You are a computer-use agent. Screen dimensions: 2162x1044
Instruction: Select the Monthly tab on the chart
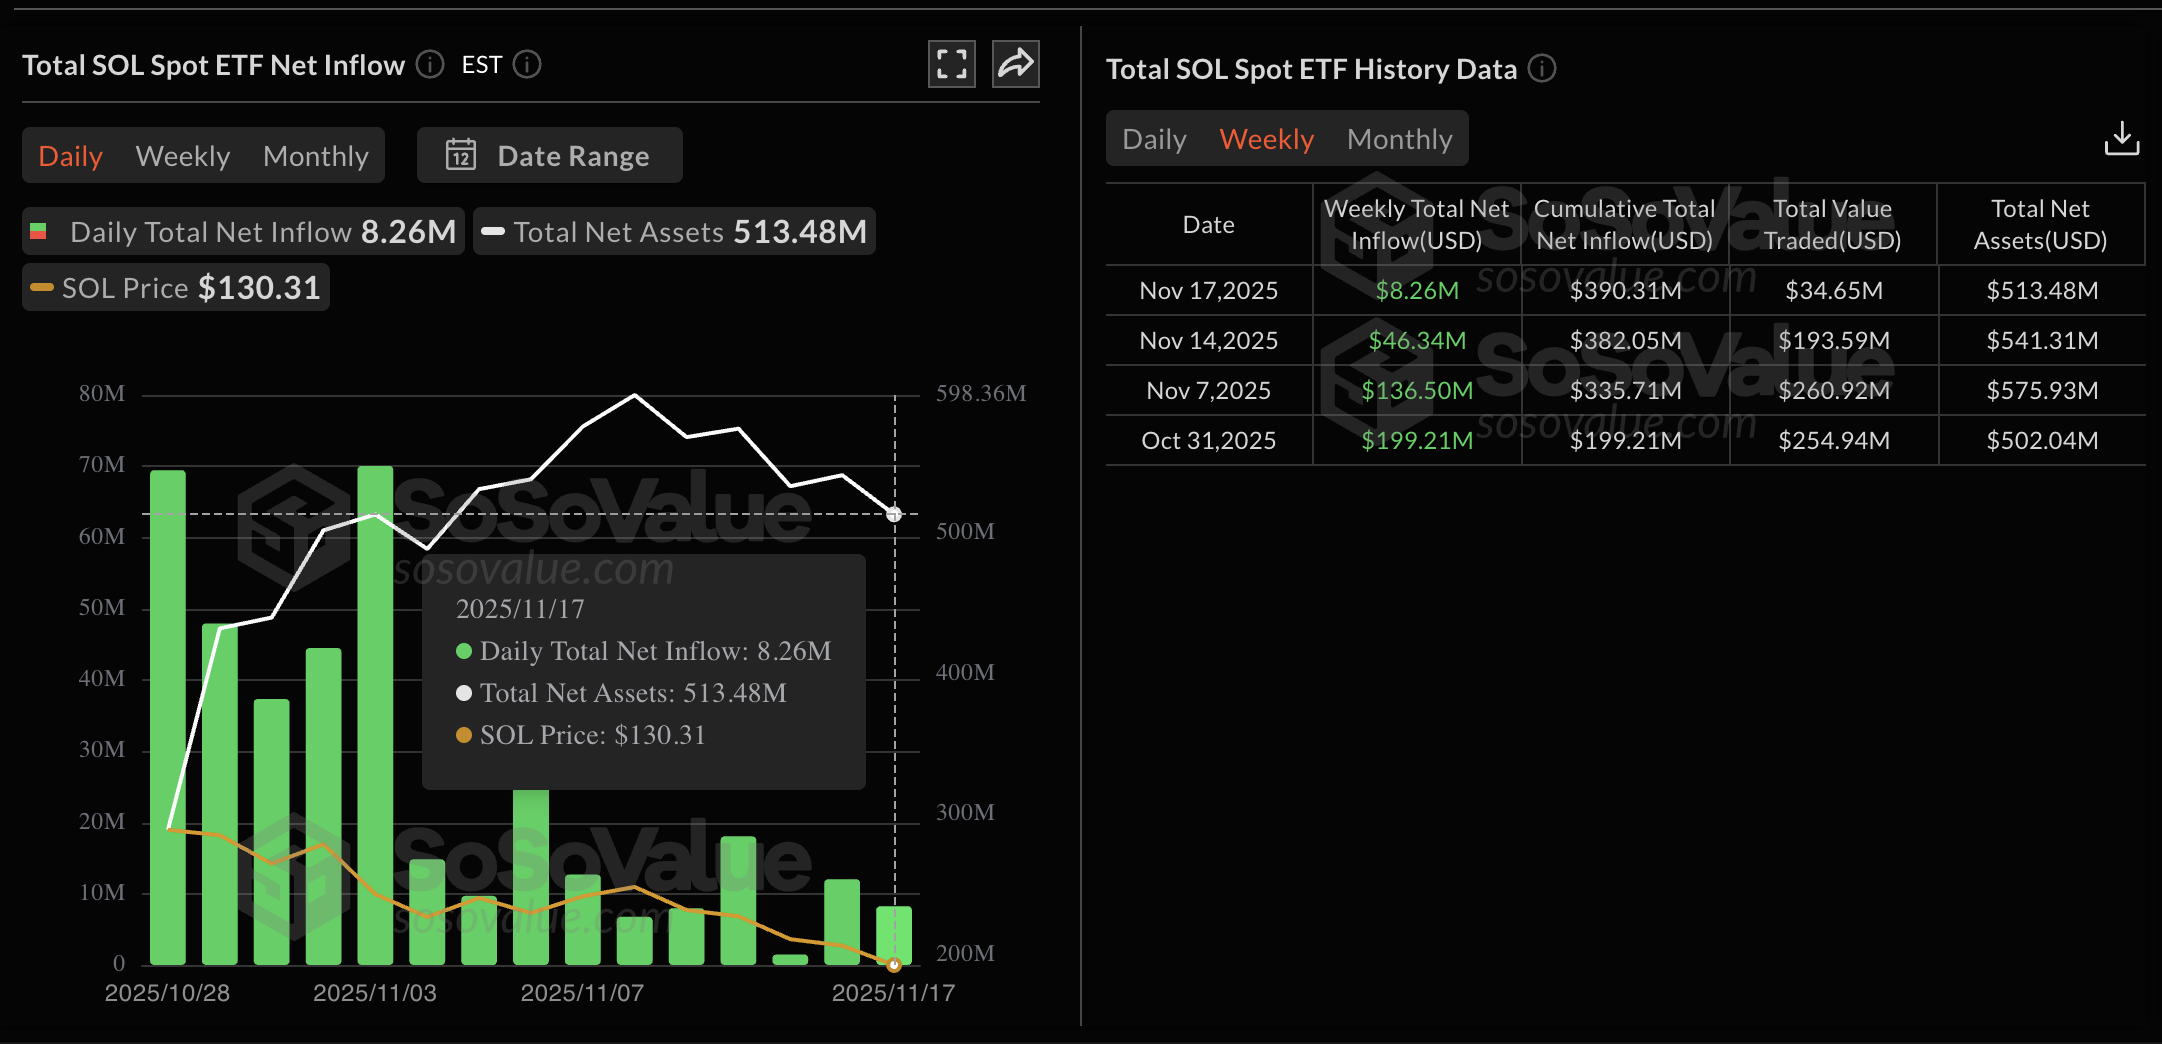(315, 155)
